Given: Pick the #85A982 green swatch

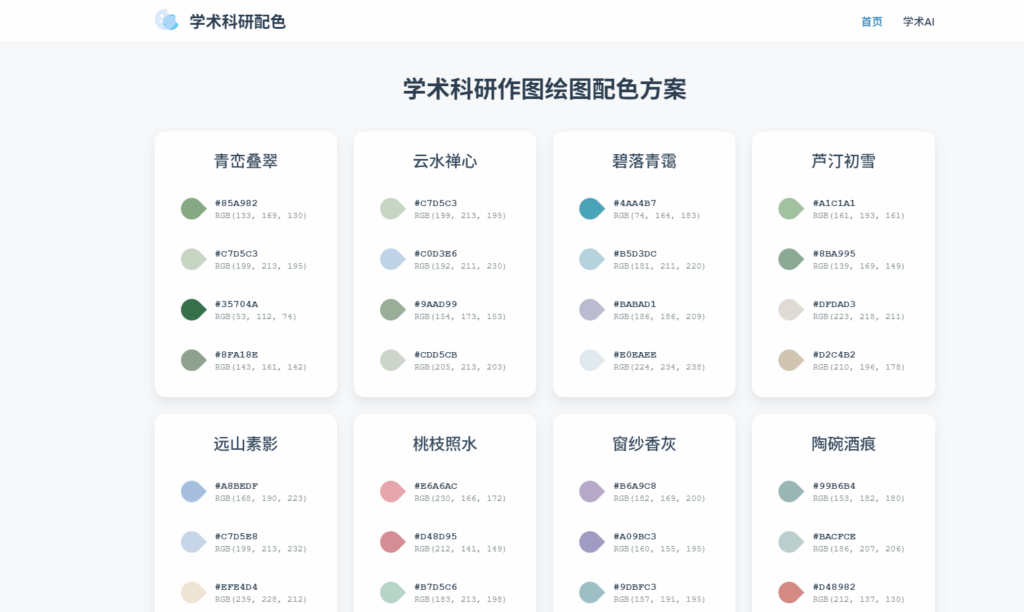Looking at the screenshot, I should click(193, 208).
